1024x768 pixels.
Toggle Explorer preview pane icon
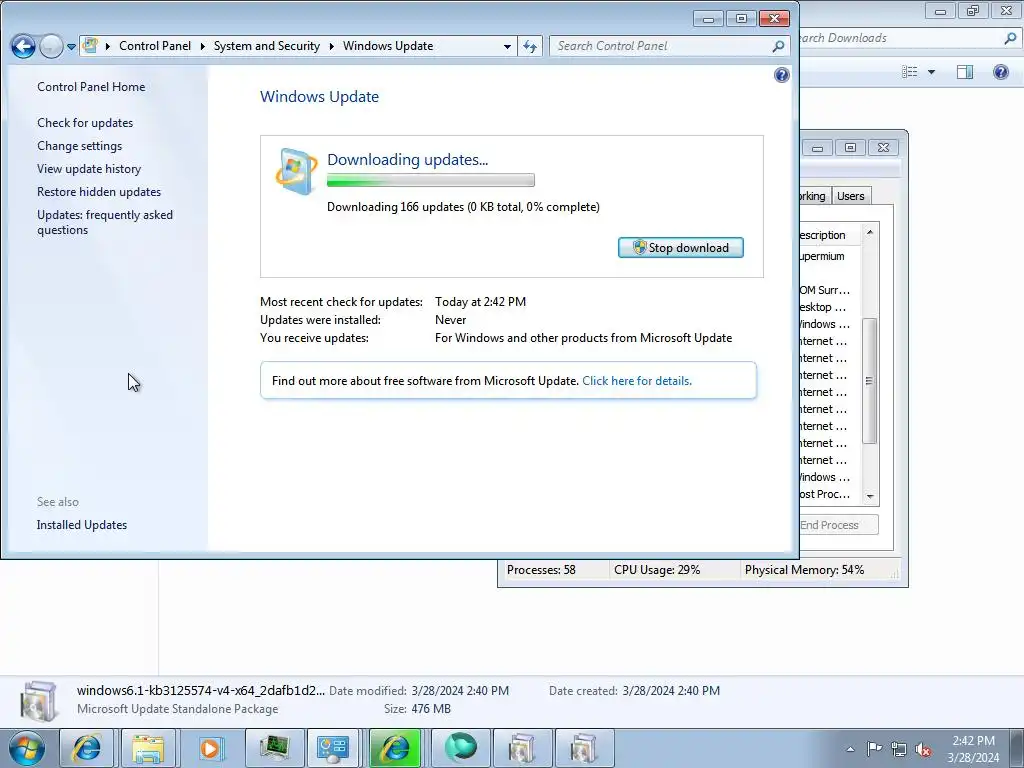coord(965,72)
